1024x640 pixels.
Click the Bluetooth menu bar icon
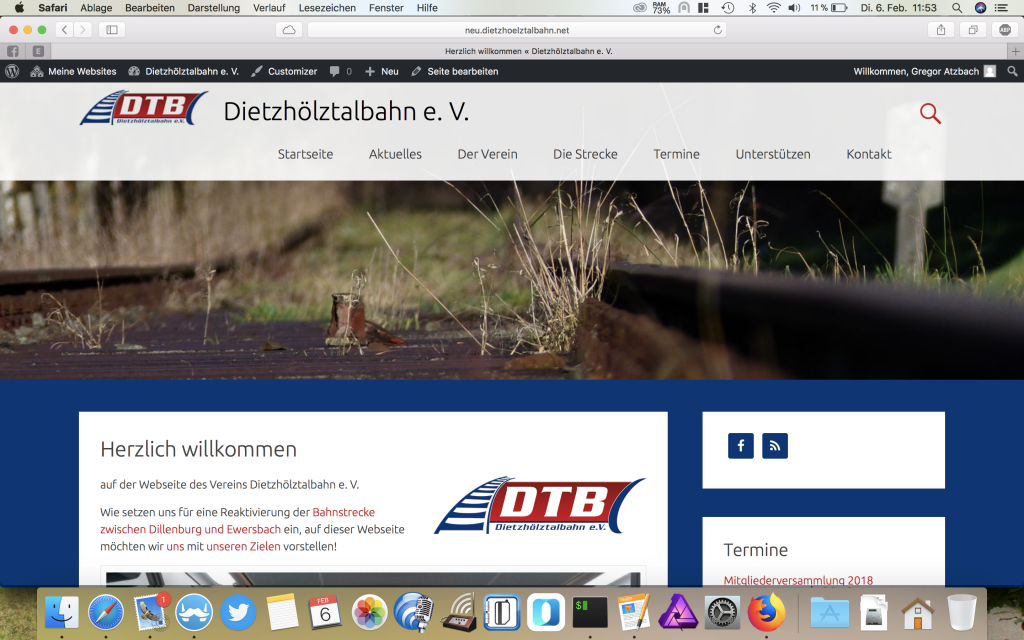coord(752,8)
